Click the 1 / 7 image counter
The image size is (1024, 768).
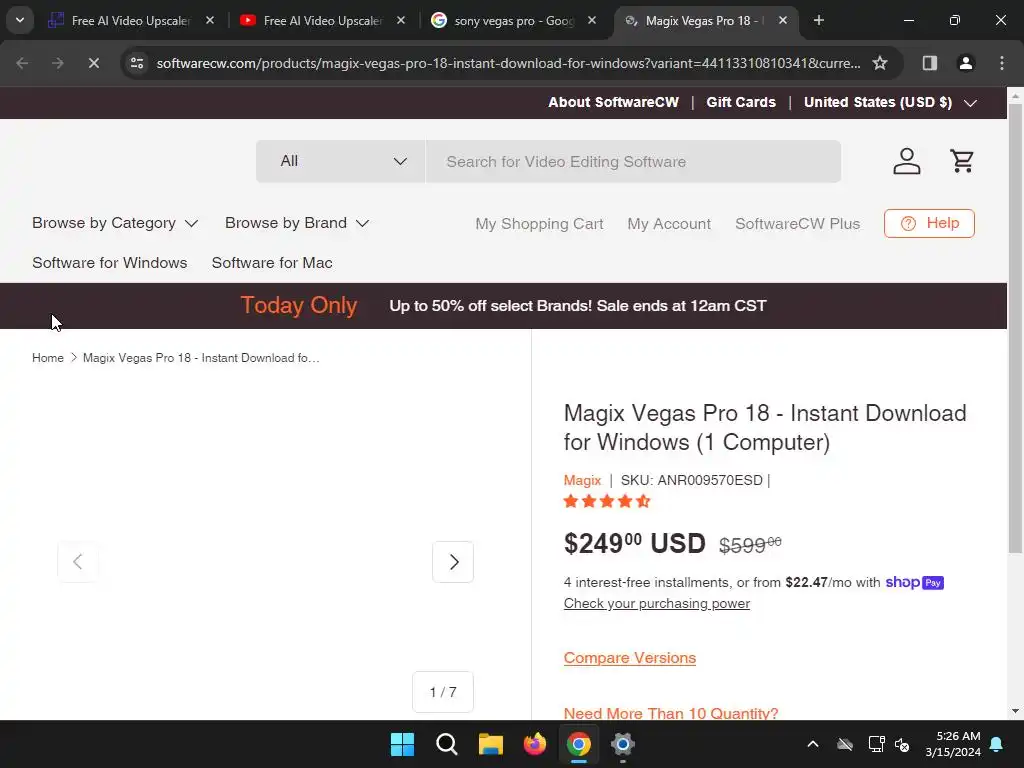pyautogui.click(x=443, y=692)
